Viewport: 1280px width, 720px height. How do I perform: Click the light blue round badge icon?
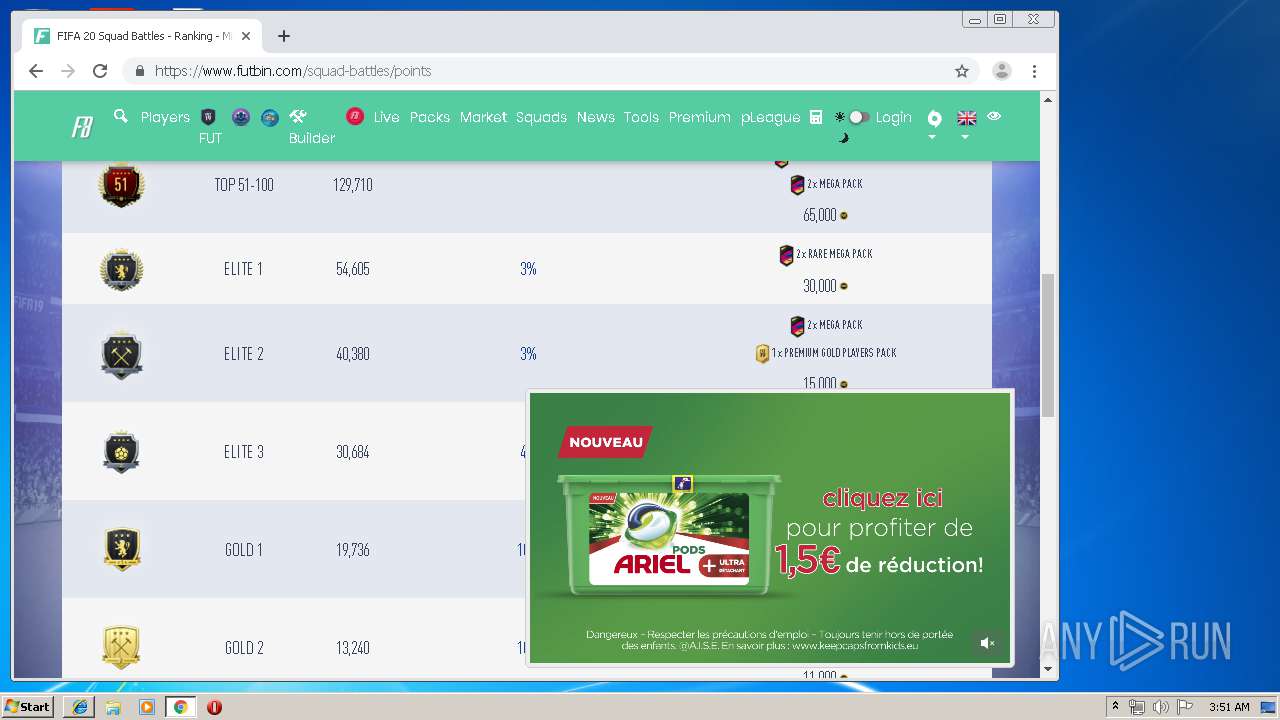[x=270, y=117]
